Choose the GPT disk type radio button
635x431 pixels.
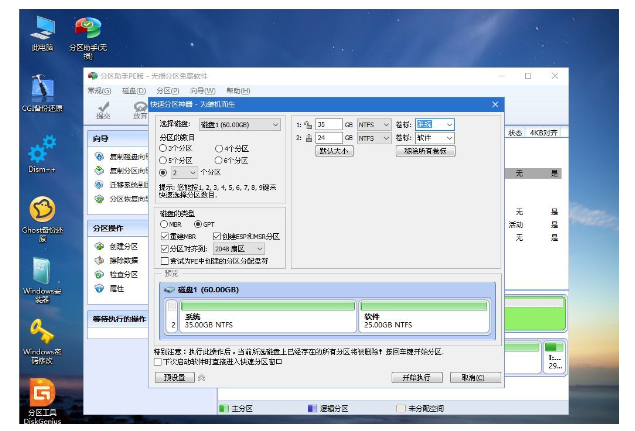(198, 224)
